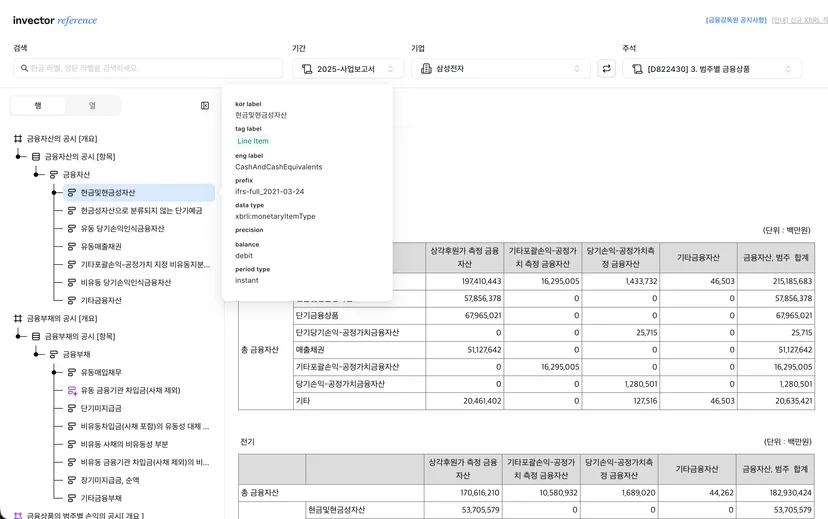Open the 금융감독원 공지사항 link
Viewport: 828px width, 519px height.
pyautogui.click(x=736, y=20)
